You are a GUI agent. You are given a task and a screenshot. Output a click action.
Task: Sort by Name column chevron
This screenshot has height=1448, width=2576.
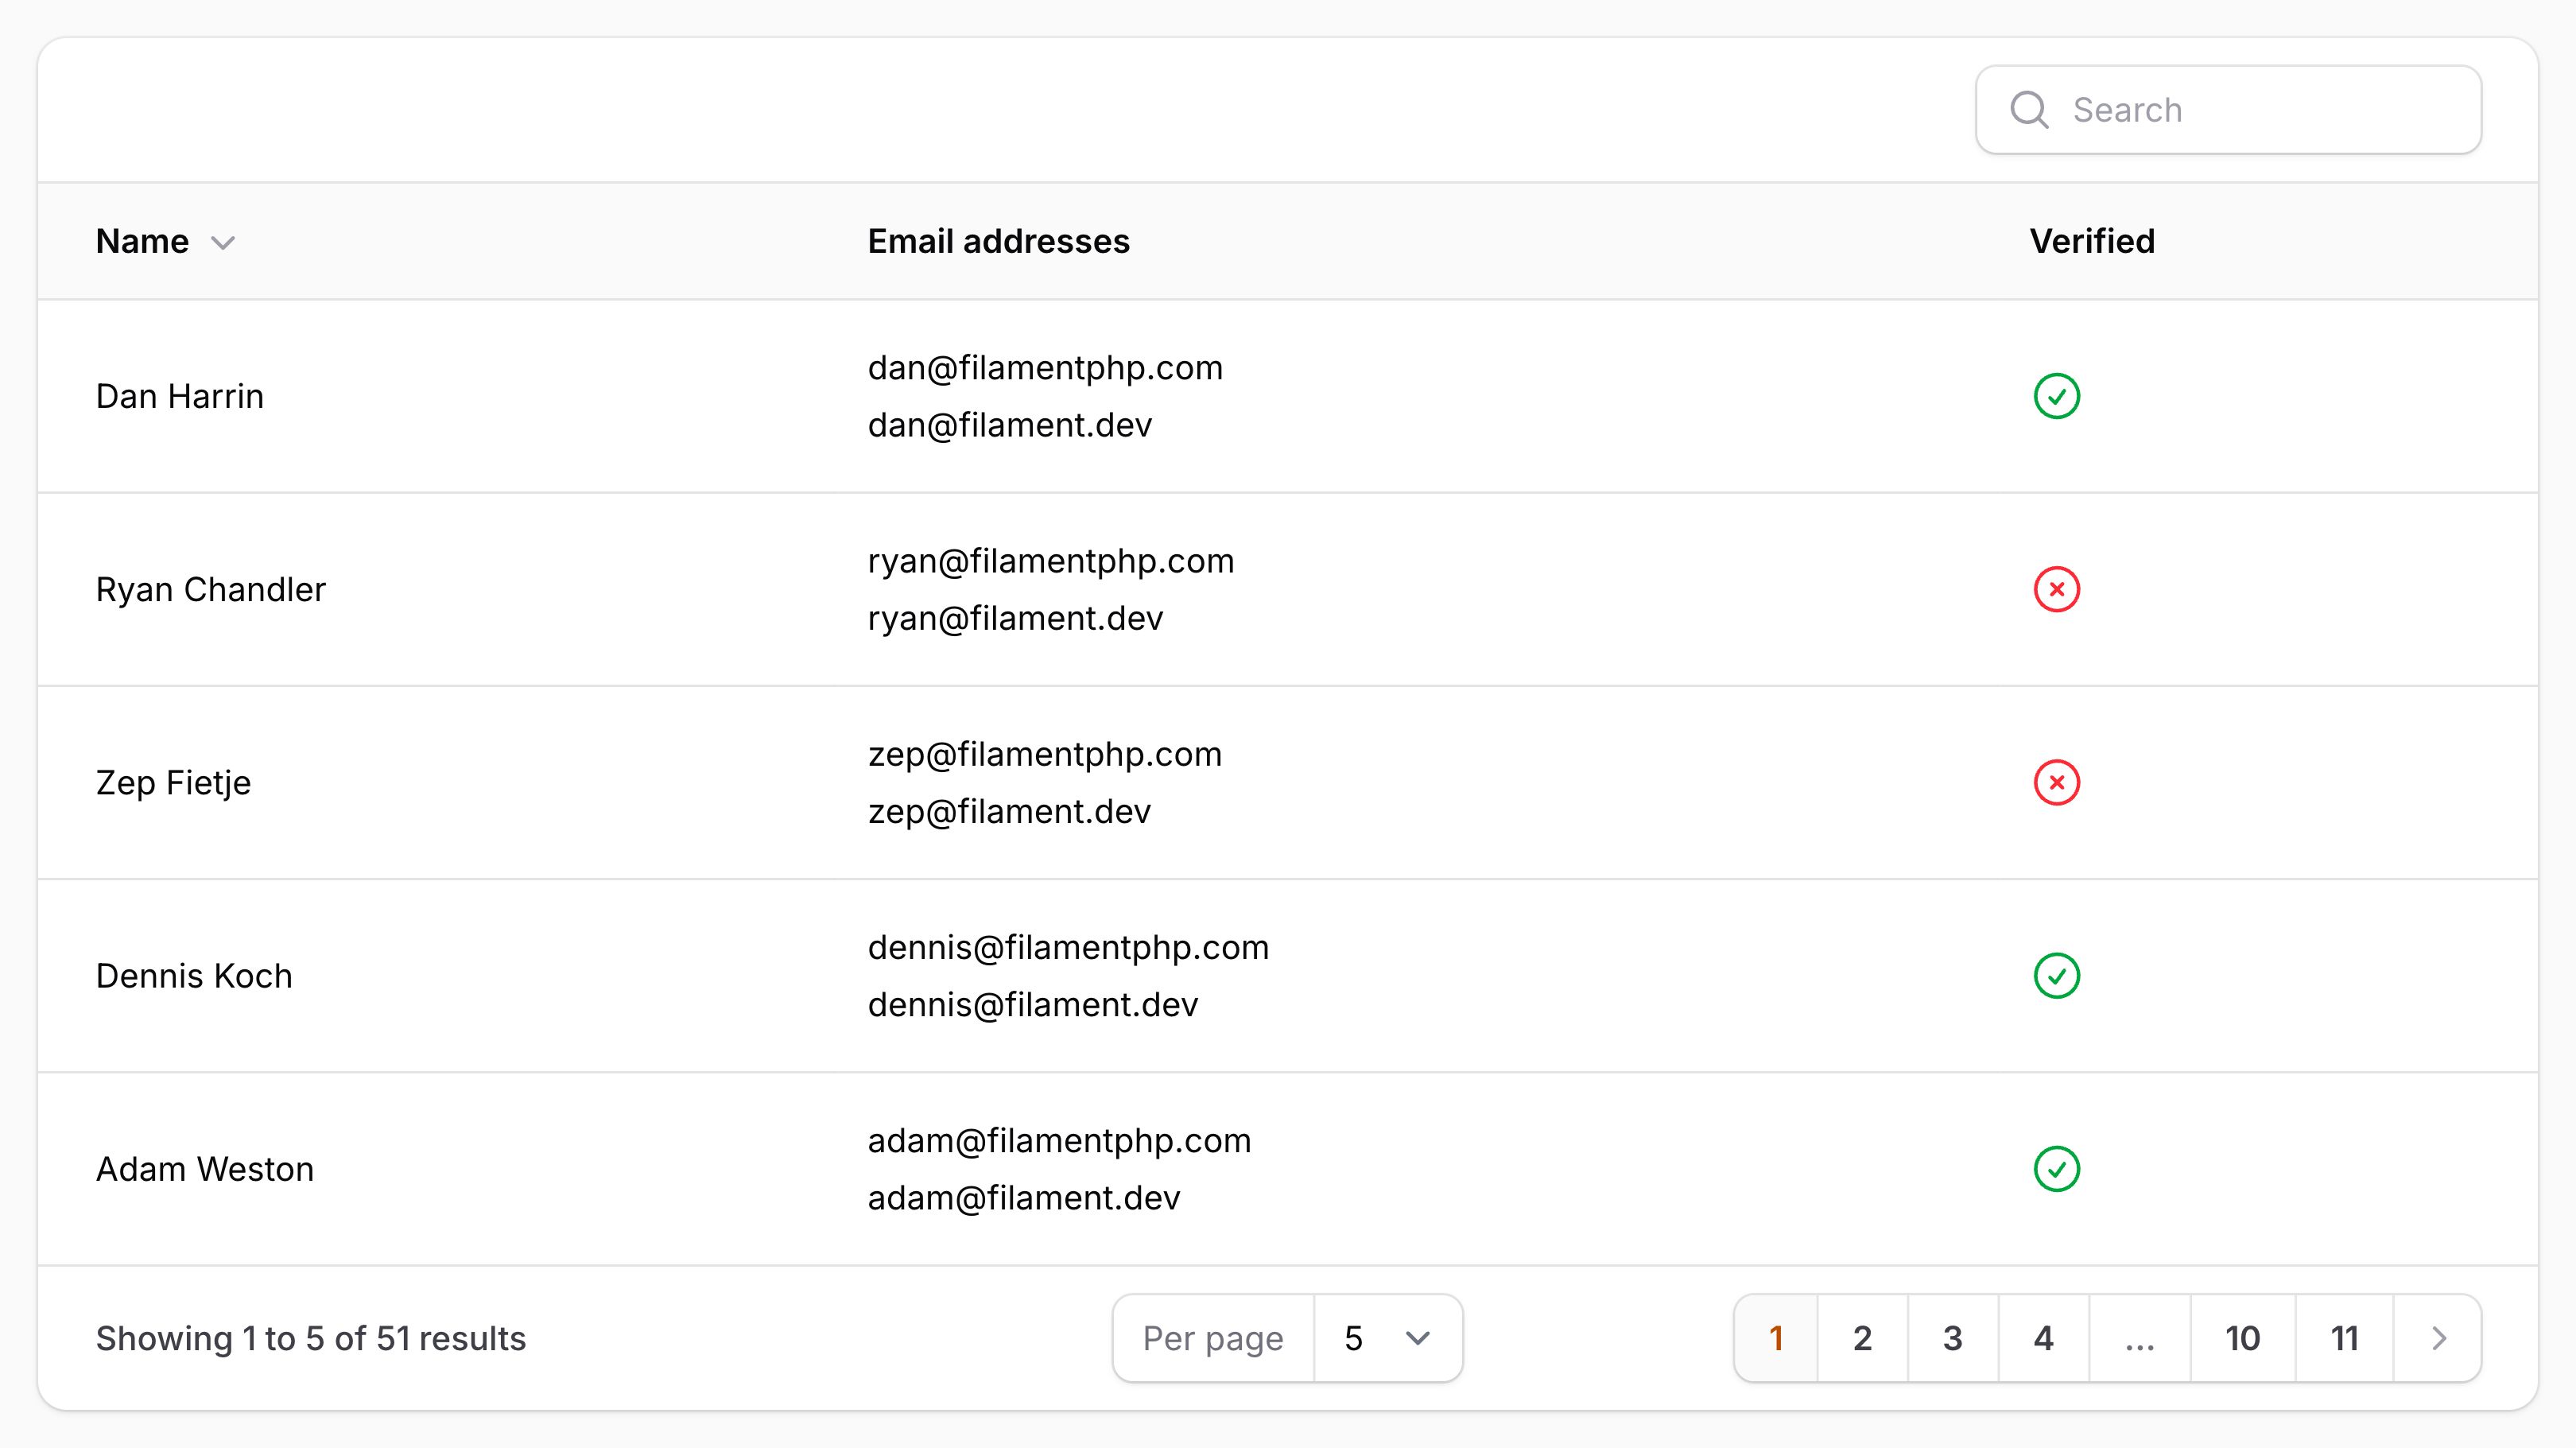(223, 243)
